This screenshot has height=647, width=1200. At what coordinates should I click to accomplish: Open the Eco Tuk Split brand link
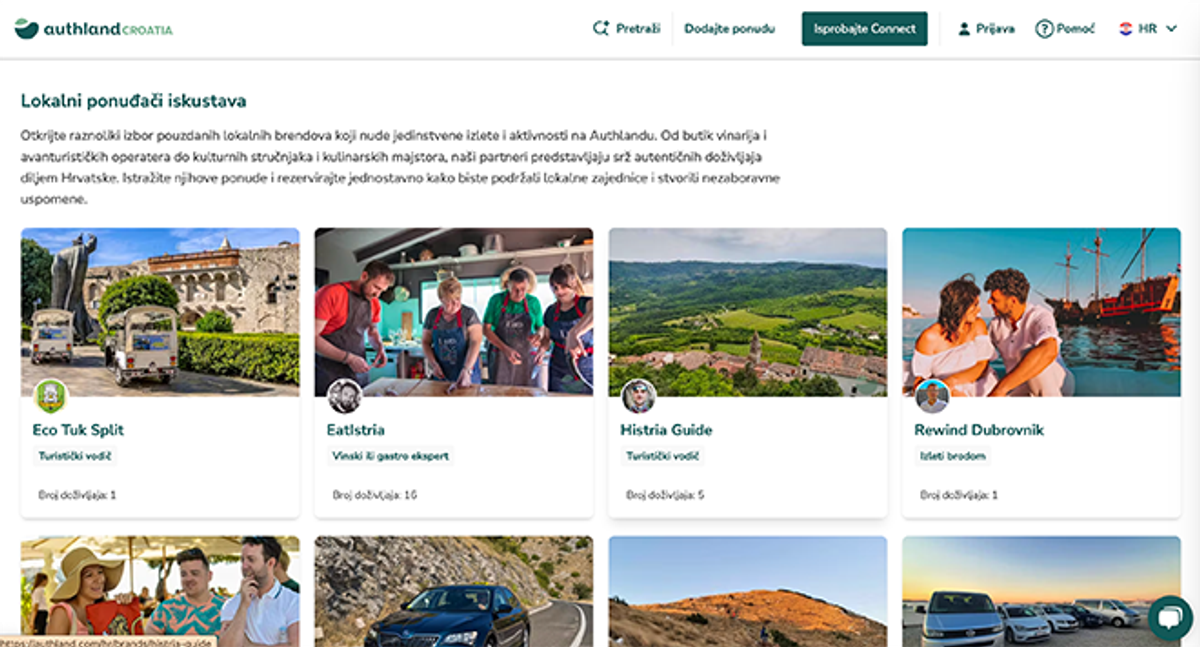(x=76, y=430)
